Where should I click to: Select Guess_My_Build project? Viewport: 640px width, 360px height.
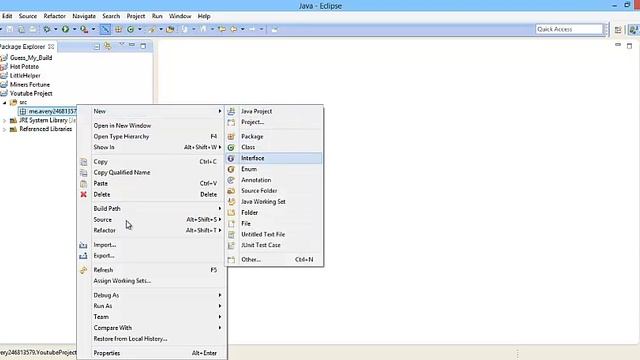pos(31,58)
